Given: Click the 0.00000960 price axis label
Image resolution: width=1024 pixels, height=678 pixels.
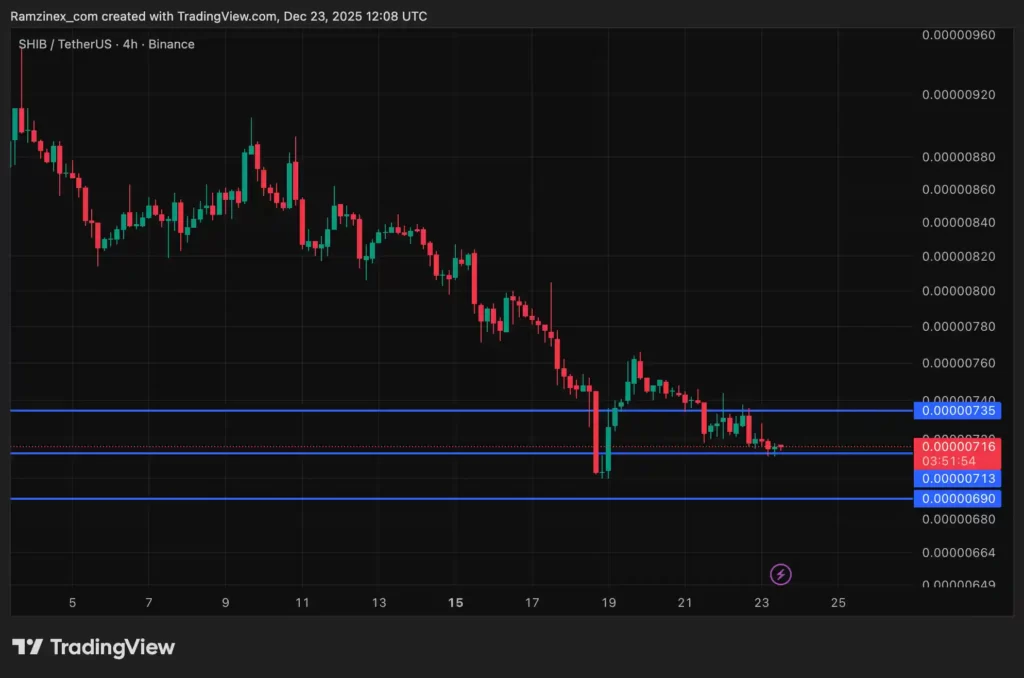Looking at the screenshot, I should click(x=957, y=35).
